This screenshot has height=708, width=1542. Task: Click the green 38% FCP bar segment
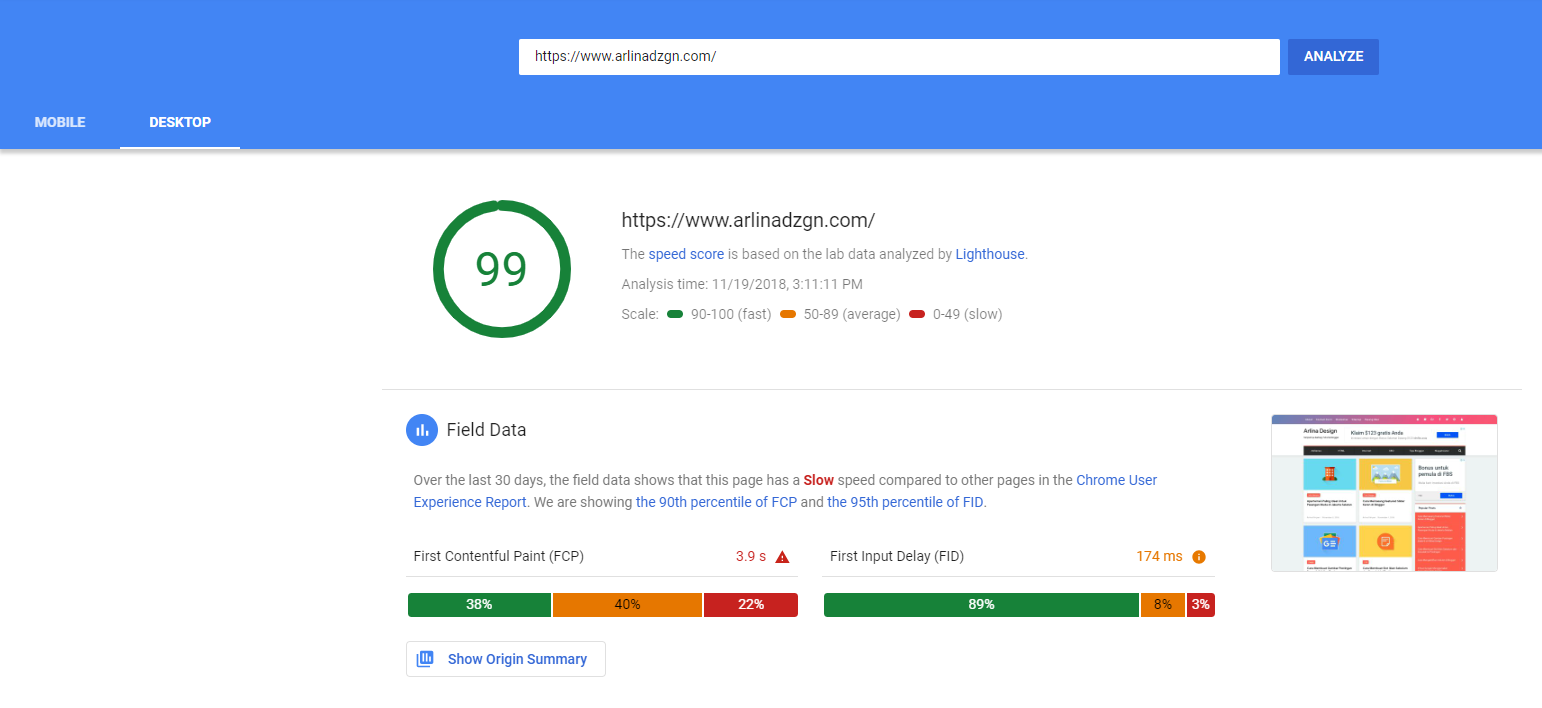pyautogui.click(x=479, y=605)
